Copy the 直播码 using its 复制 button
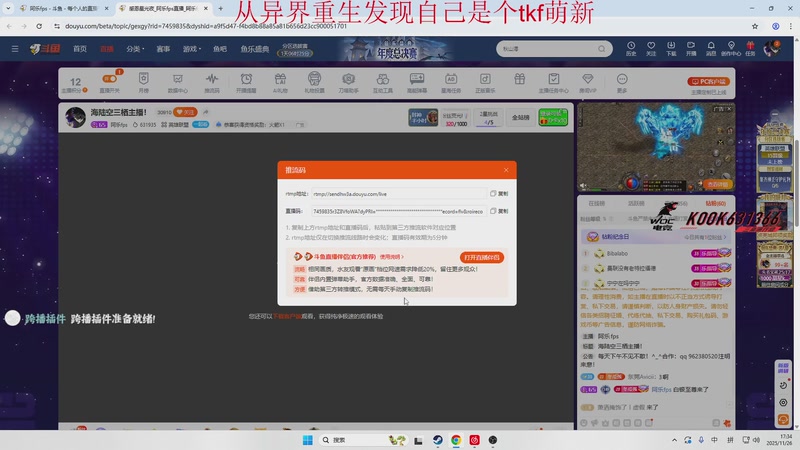This screenshot has width=800, height=450. (499, 211)
